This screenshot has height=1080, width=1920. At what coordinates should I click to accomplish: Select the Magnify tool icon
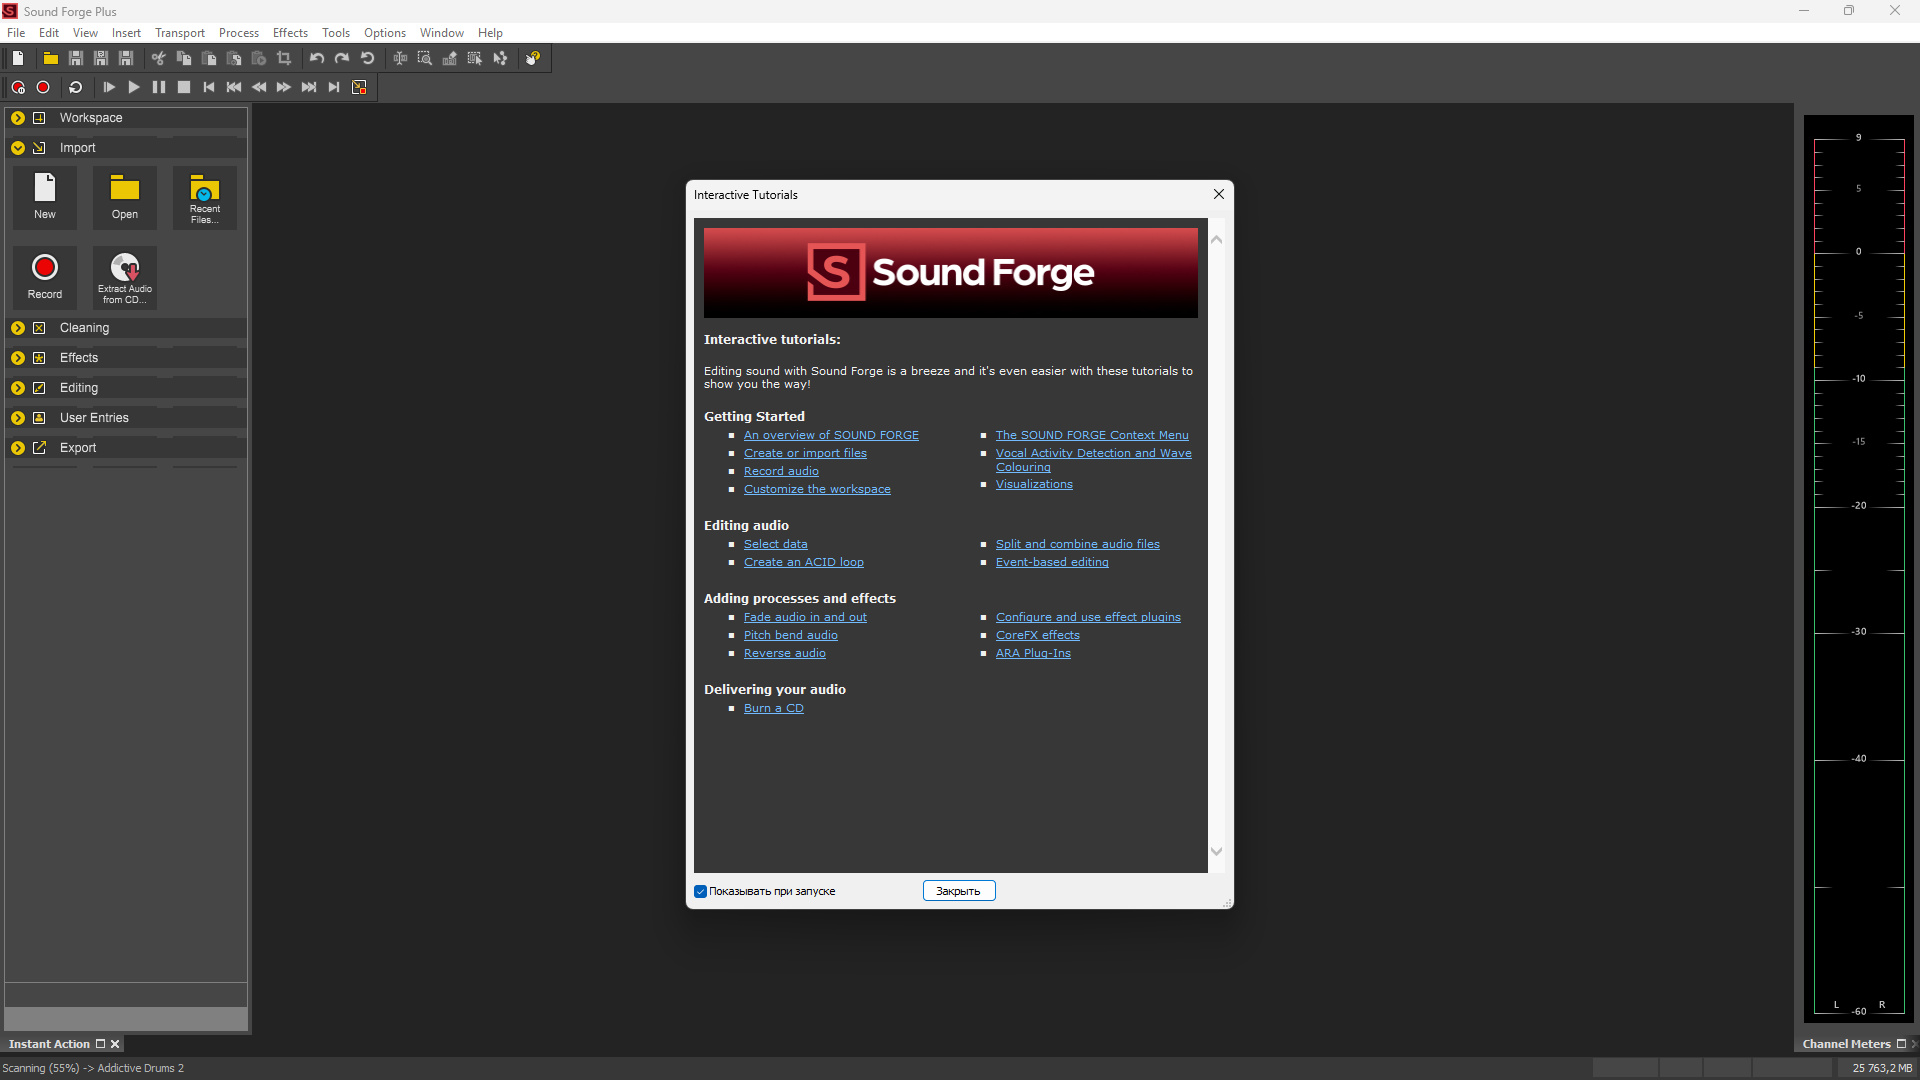[425, 58]
